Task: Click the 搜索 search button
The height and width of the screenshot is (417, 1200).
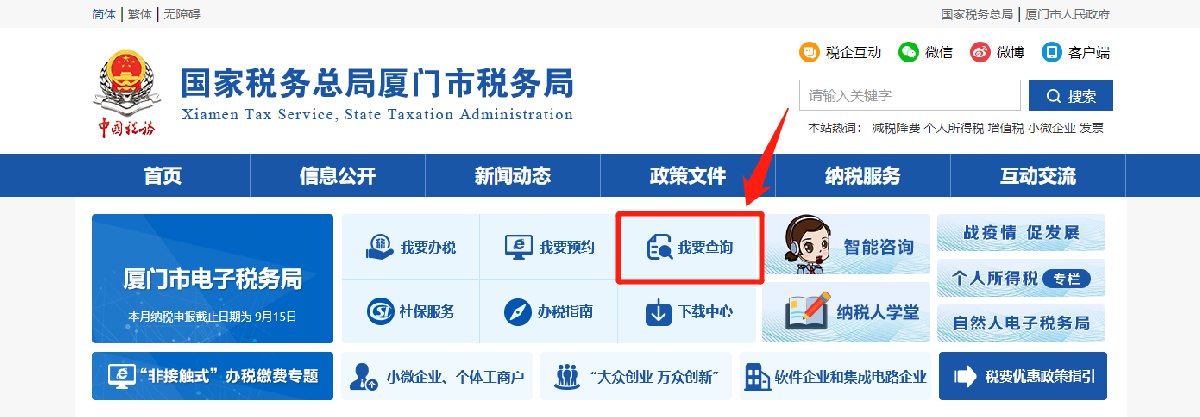Action: point(1071,96)
